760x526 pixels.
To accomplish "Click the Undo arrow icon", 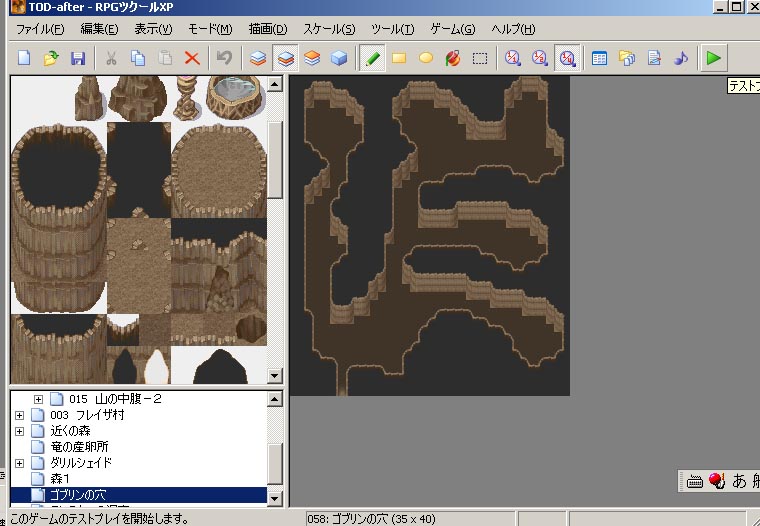I will (x=224, y=58).
